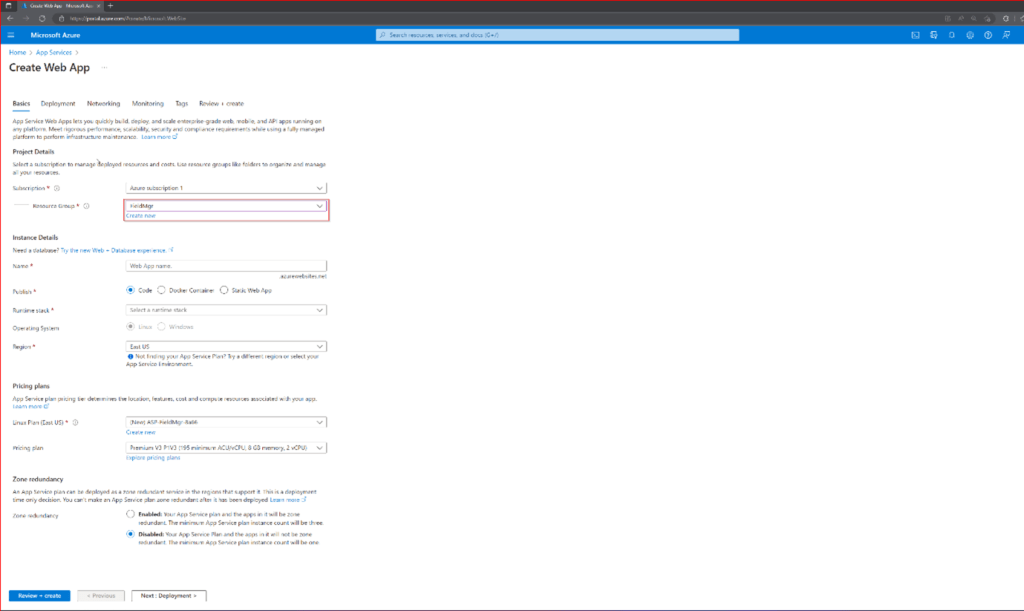Choose Linux as the operating system

click(131, 326)
